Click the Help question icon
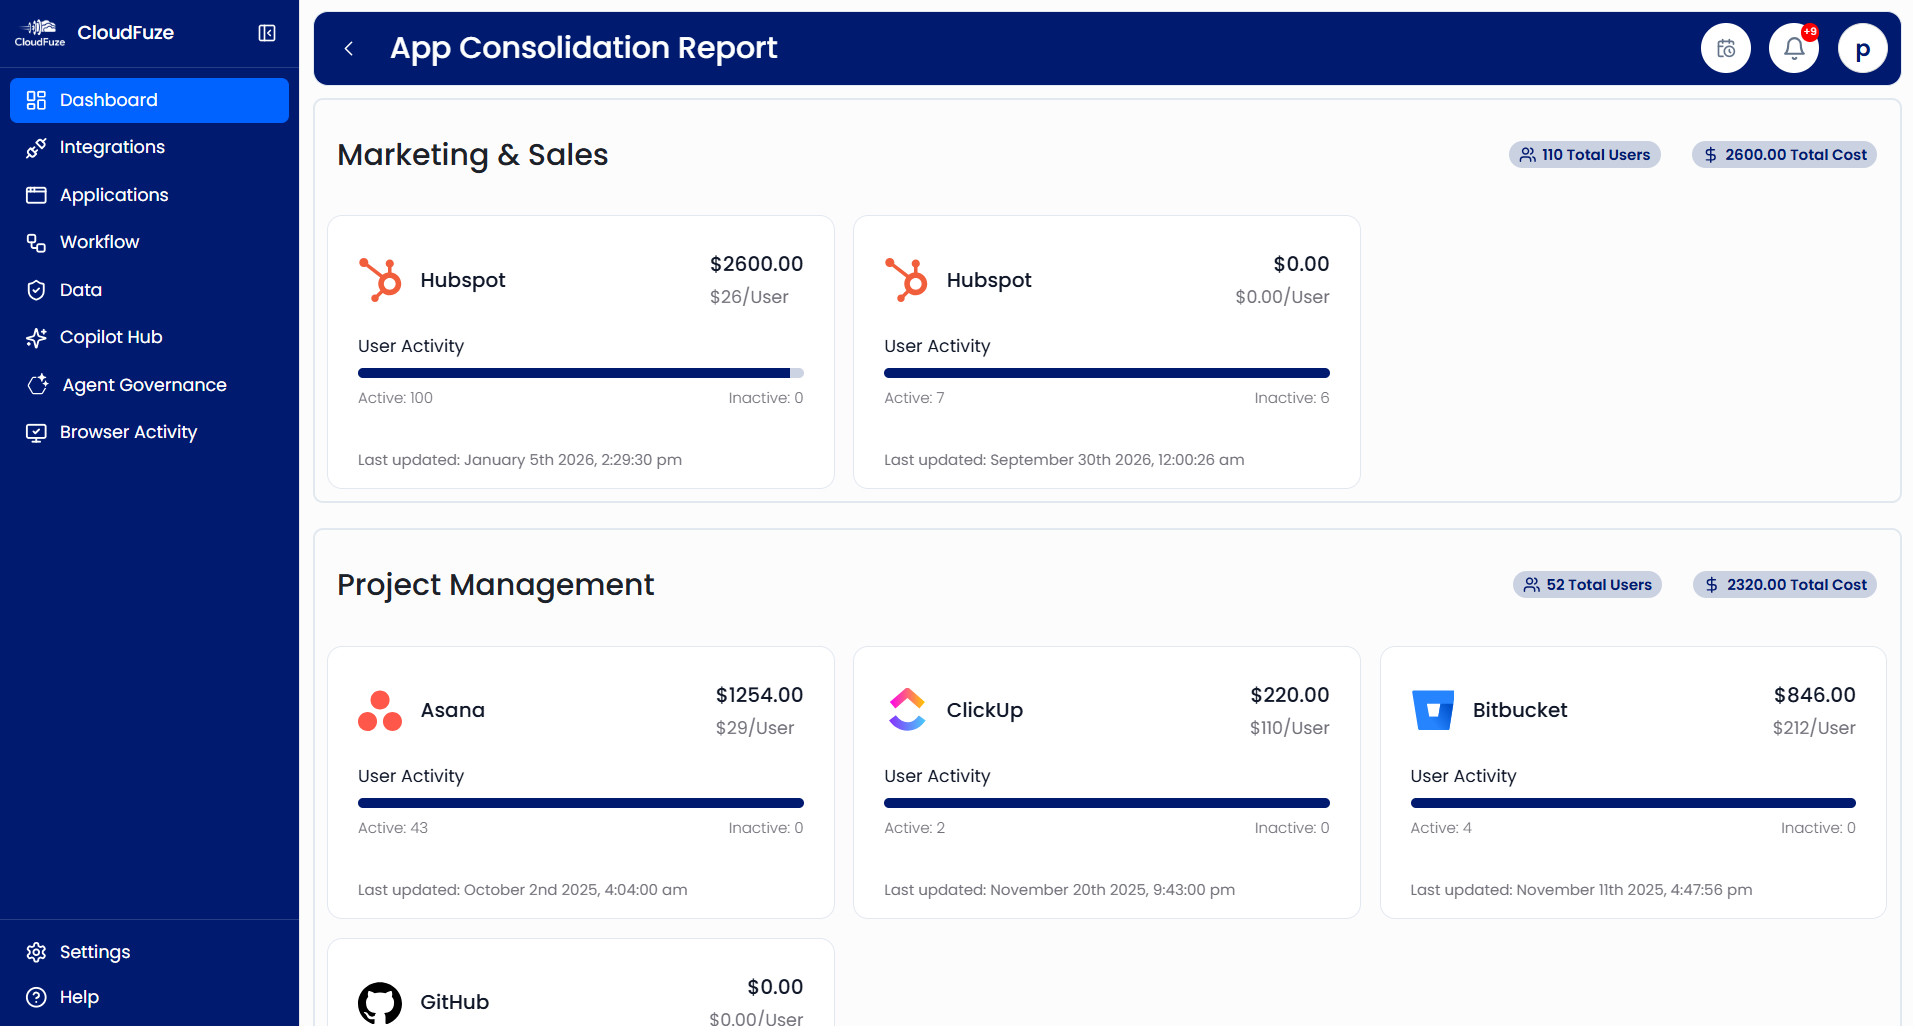Viewport: 1913px width, 1026px height. click(36, 997)
